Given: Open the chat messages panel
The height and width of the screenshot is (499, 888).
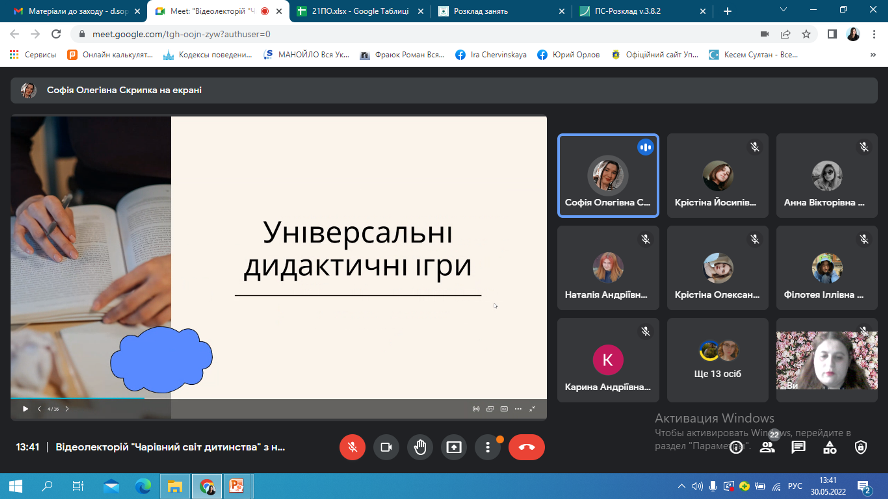Looking at the screenshot, I should [x=798, y=447].
